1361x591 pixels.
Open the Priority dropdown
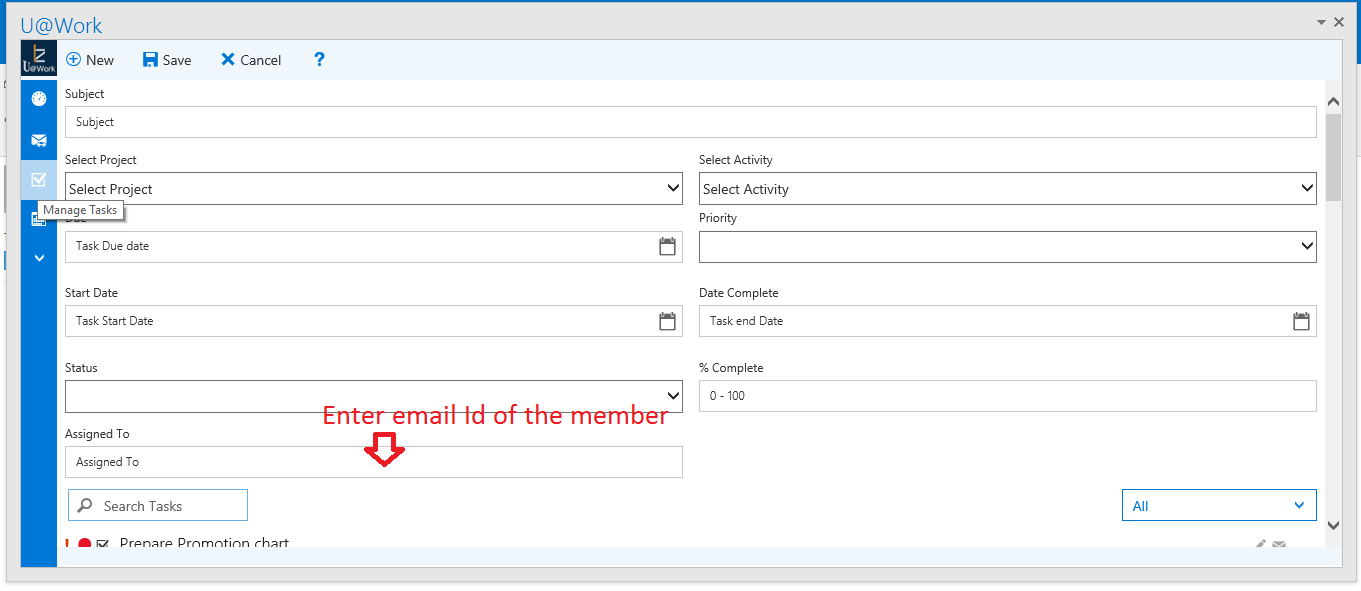[1007, 246]
